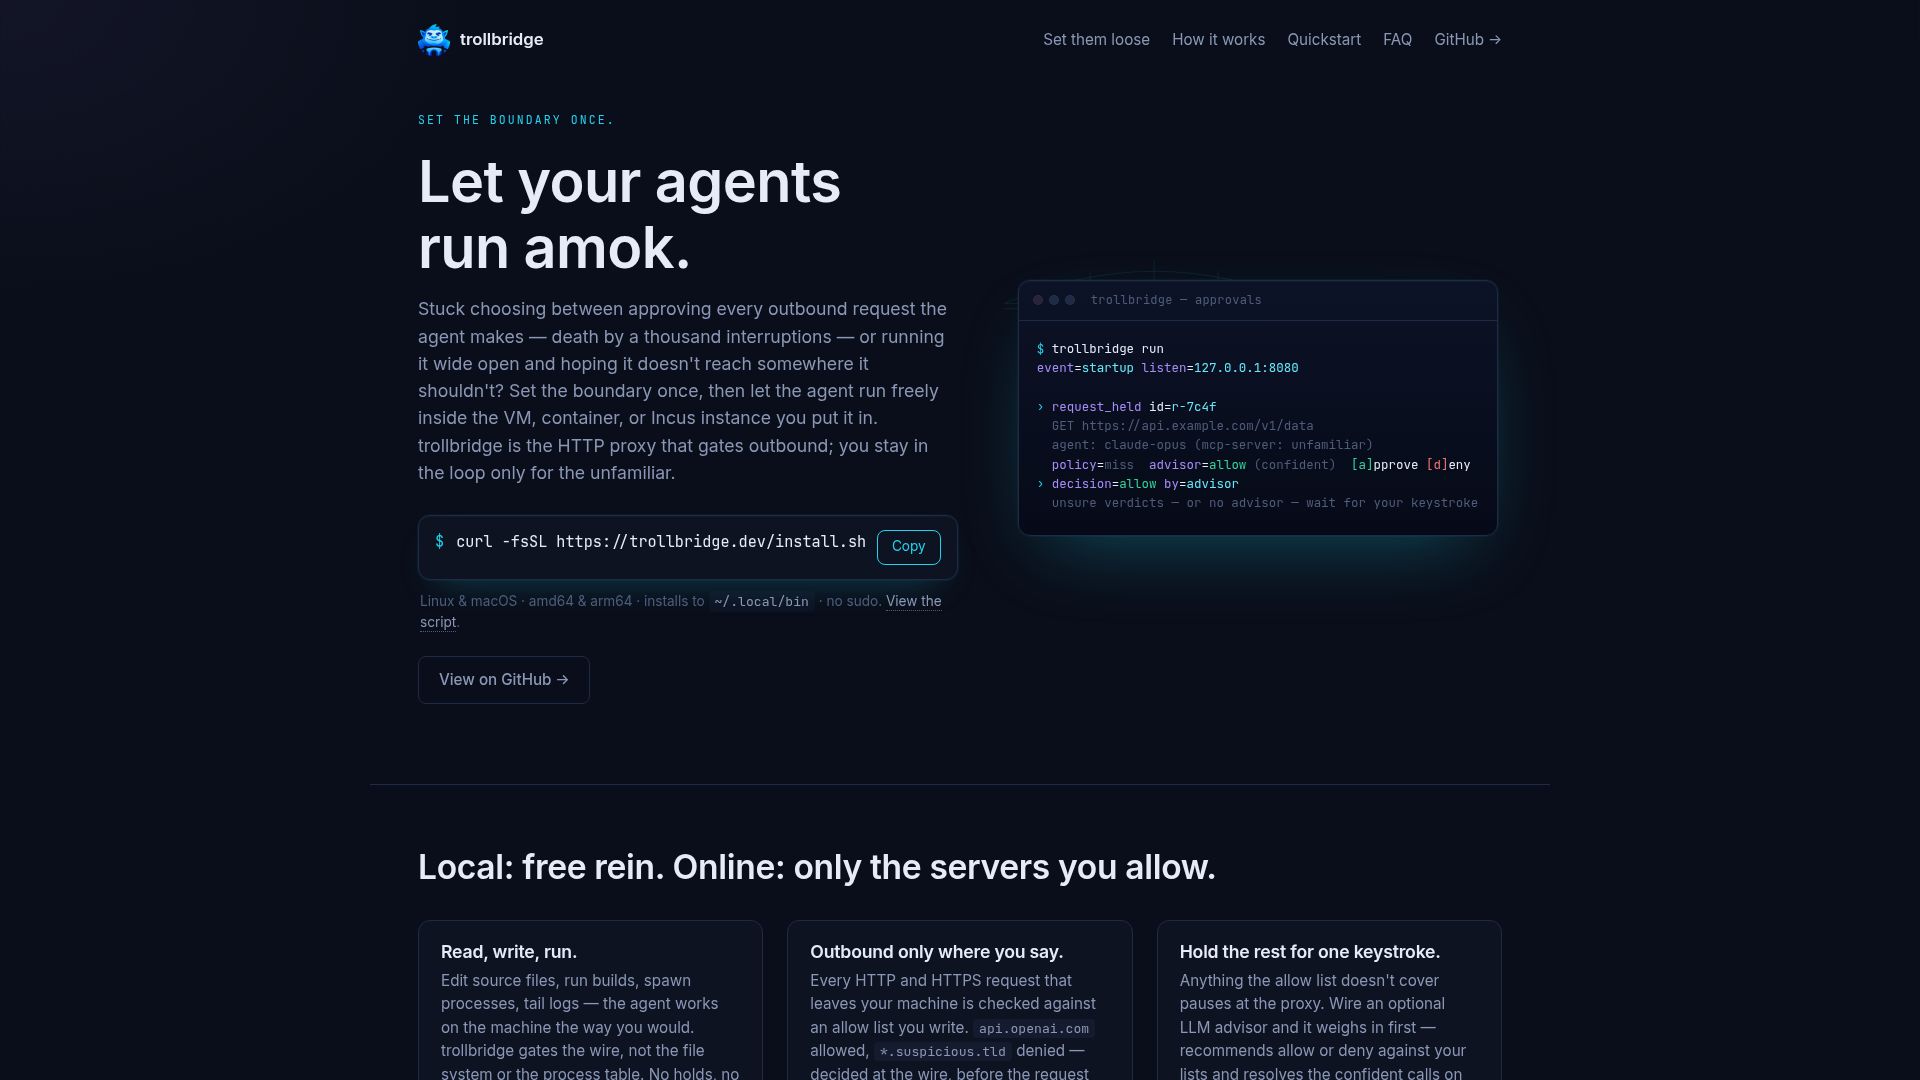Click the GET https://api.example.com/v1/data line

pos(1182,426)
